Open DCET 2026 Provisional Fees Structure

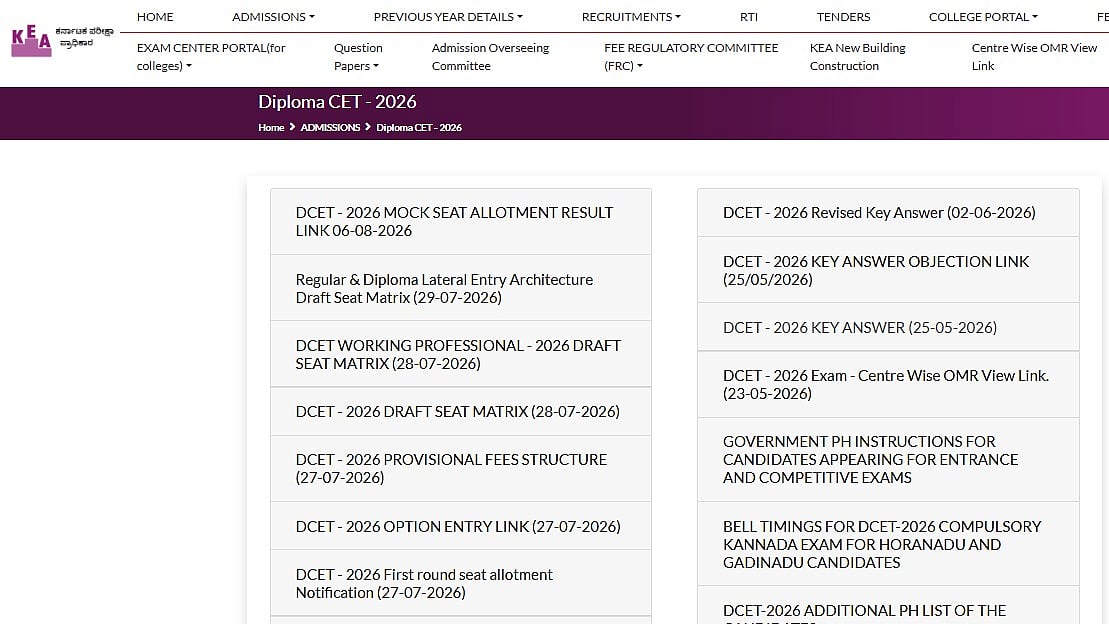460,468
